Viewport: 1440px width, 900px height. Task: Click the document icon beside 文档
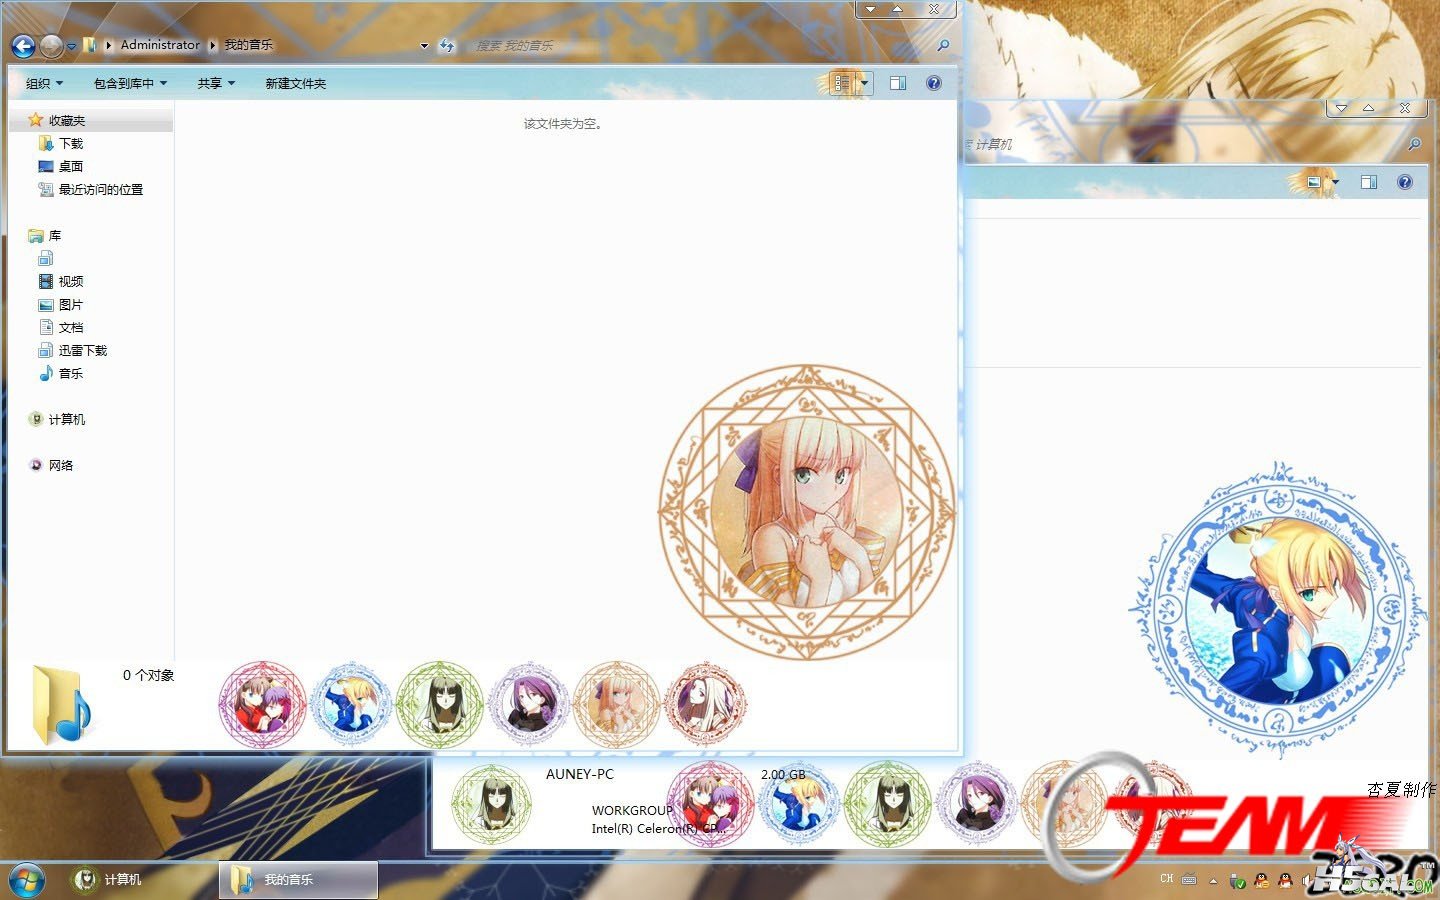tap(45, 327)
